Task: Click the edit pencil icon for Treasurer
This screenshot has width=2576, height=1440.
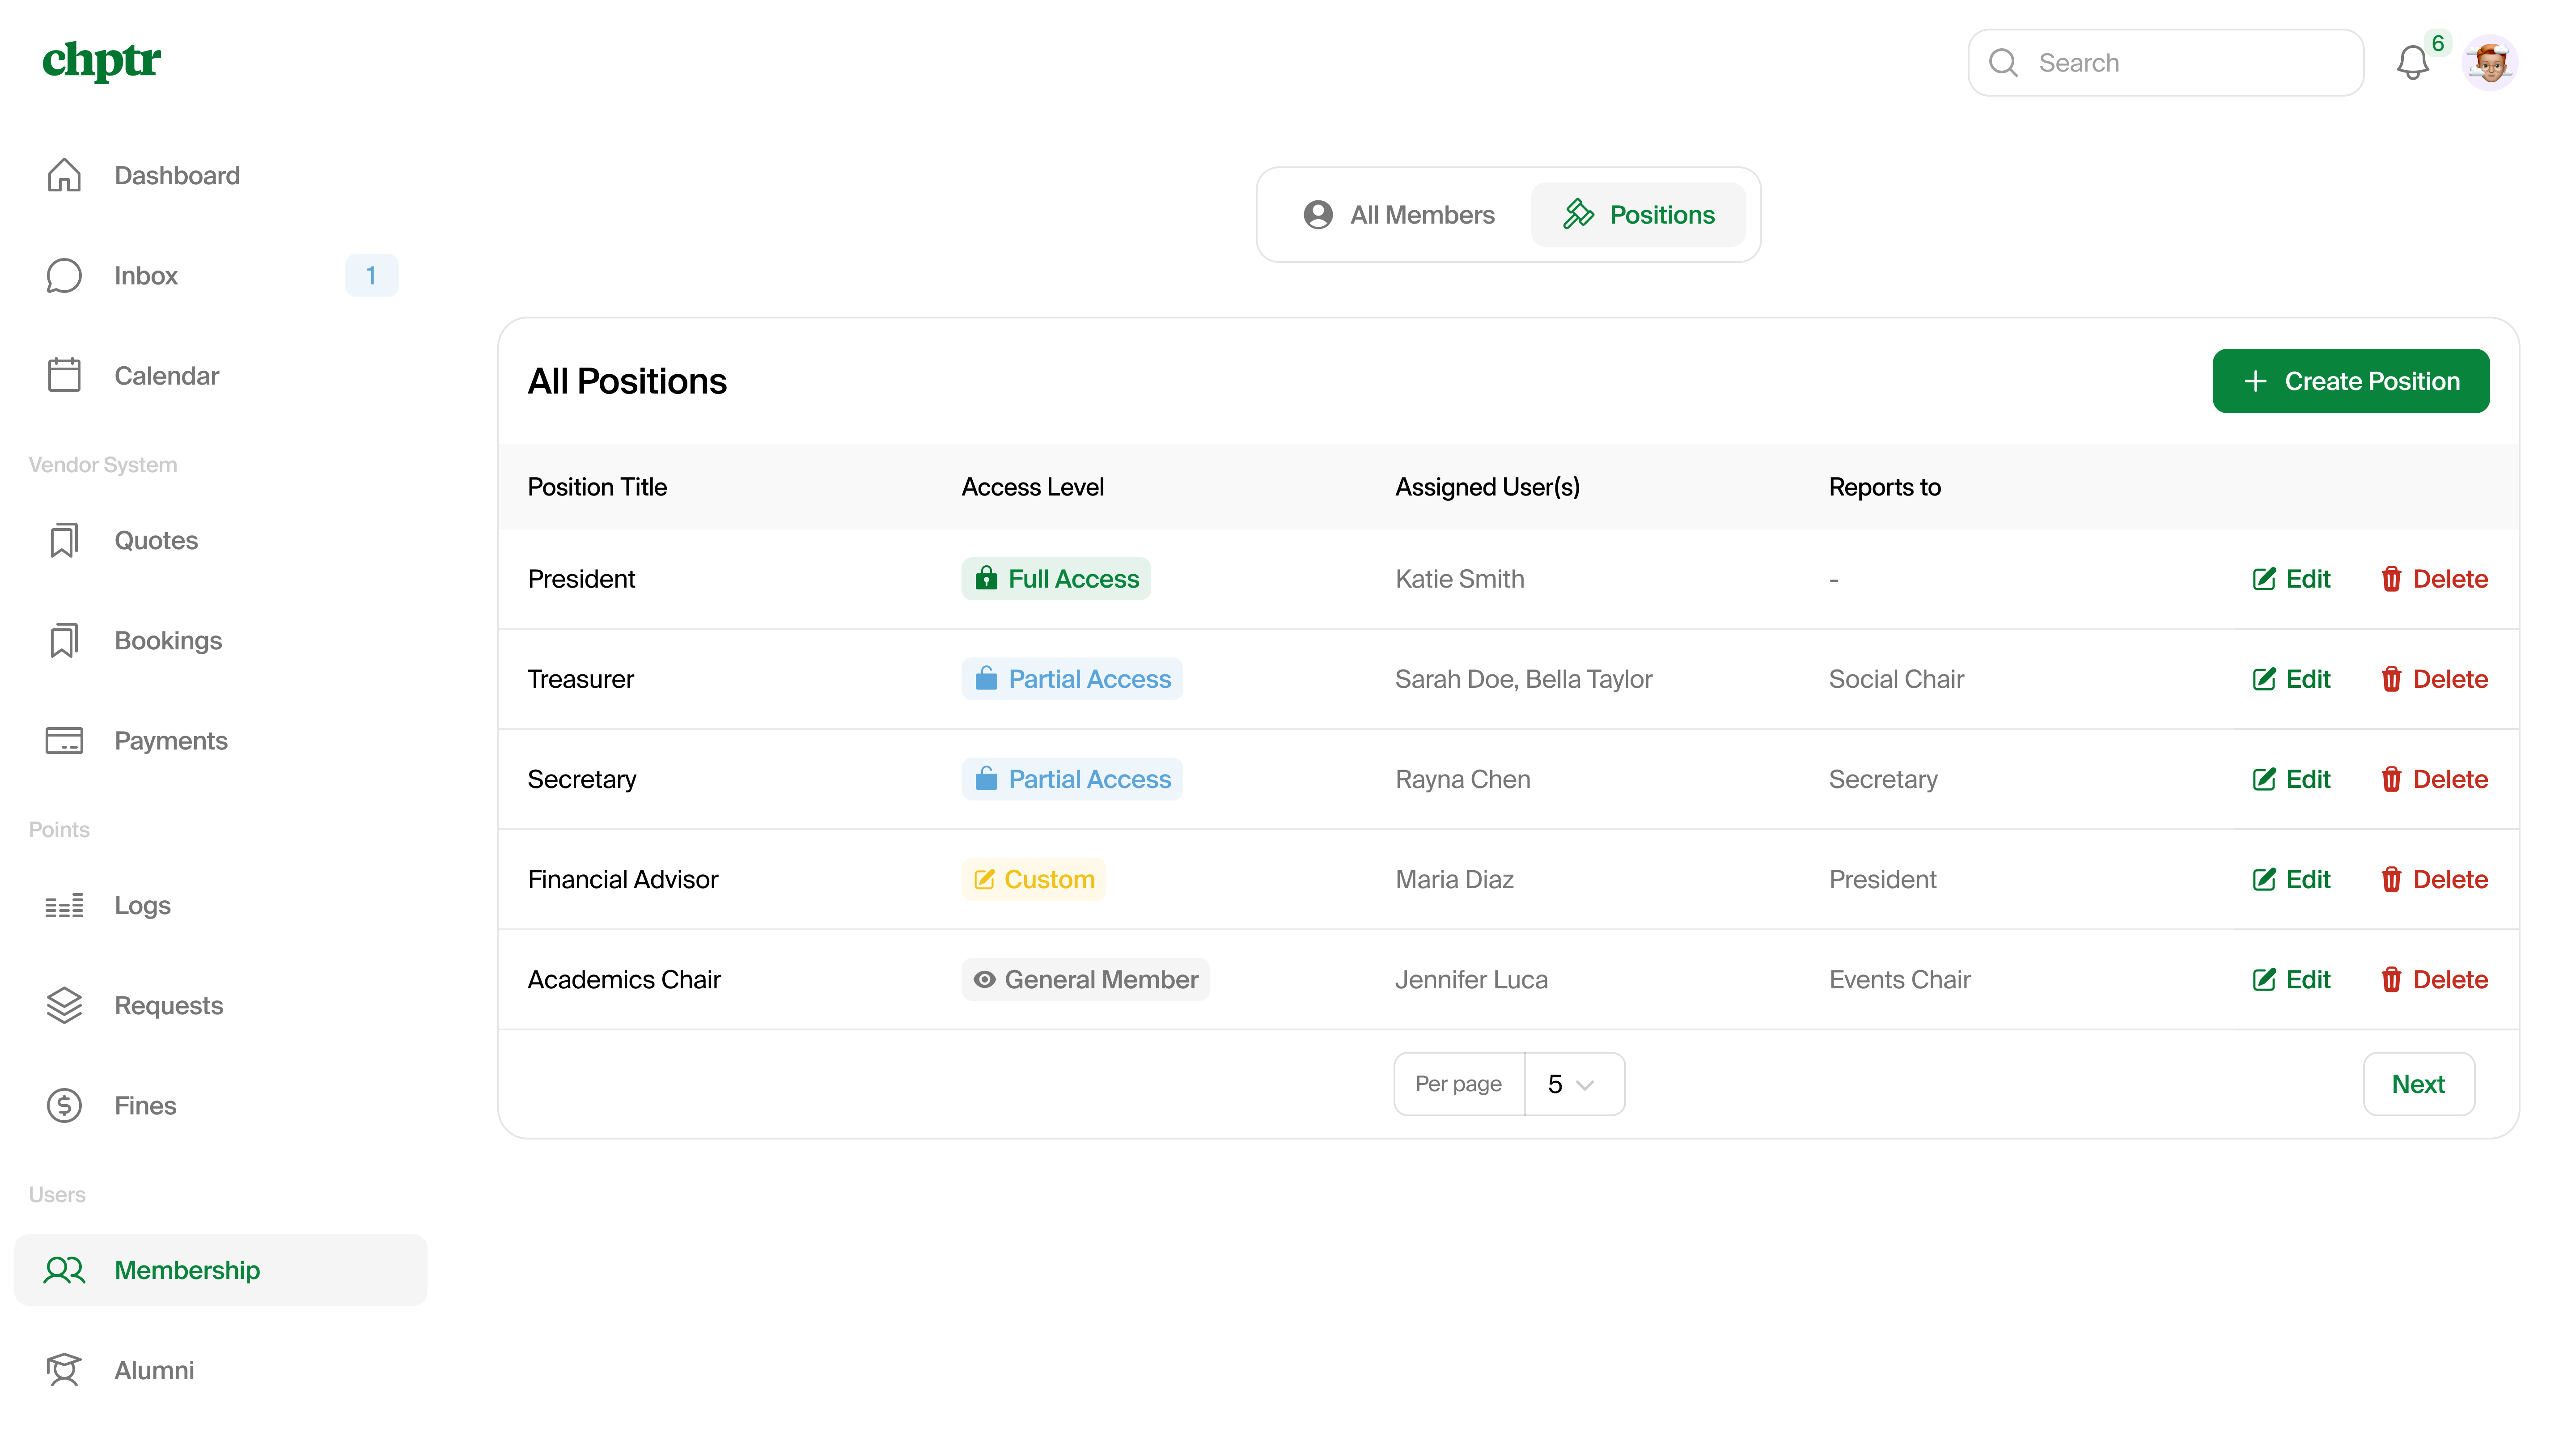Action: coord(2264,679)
